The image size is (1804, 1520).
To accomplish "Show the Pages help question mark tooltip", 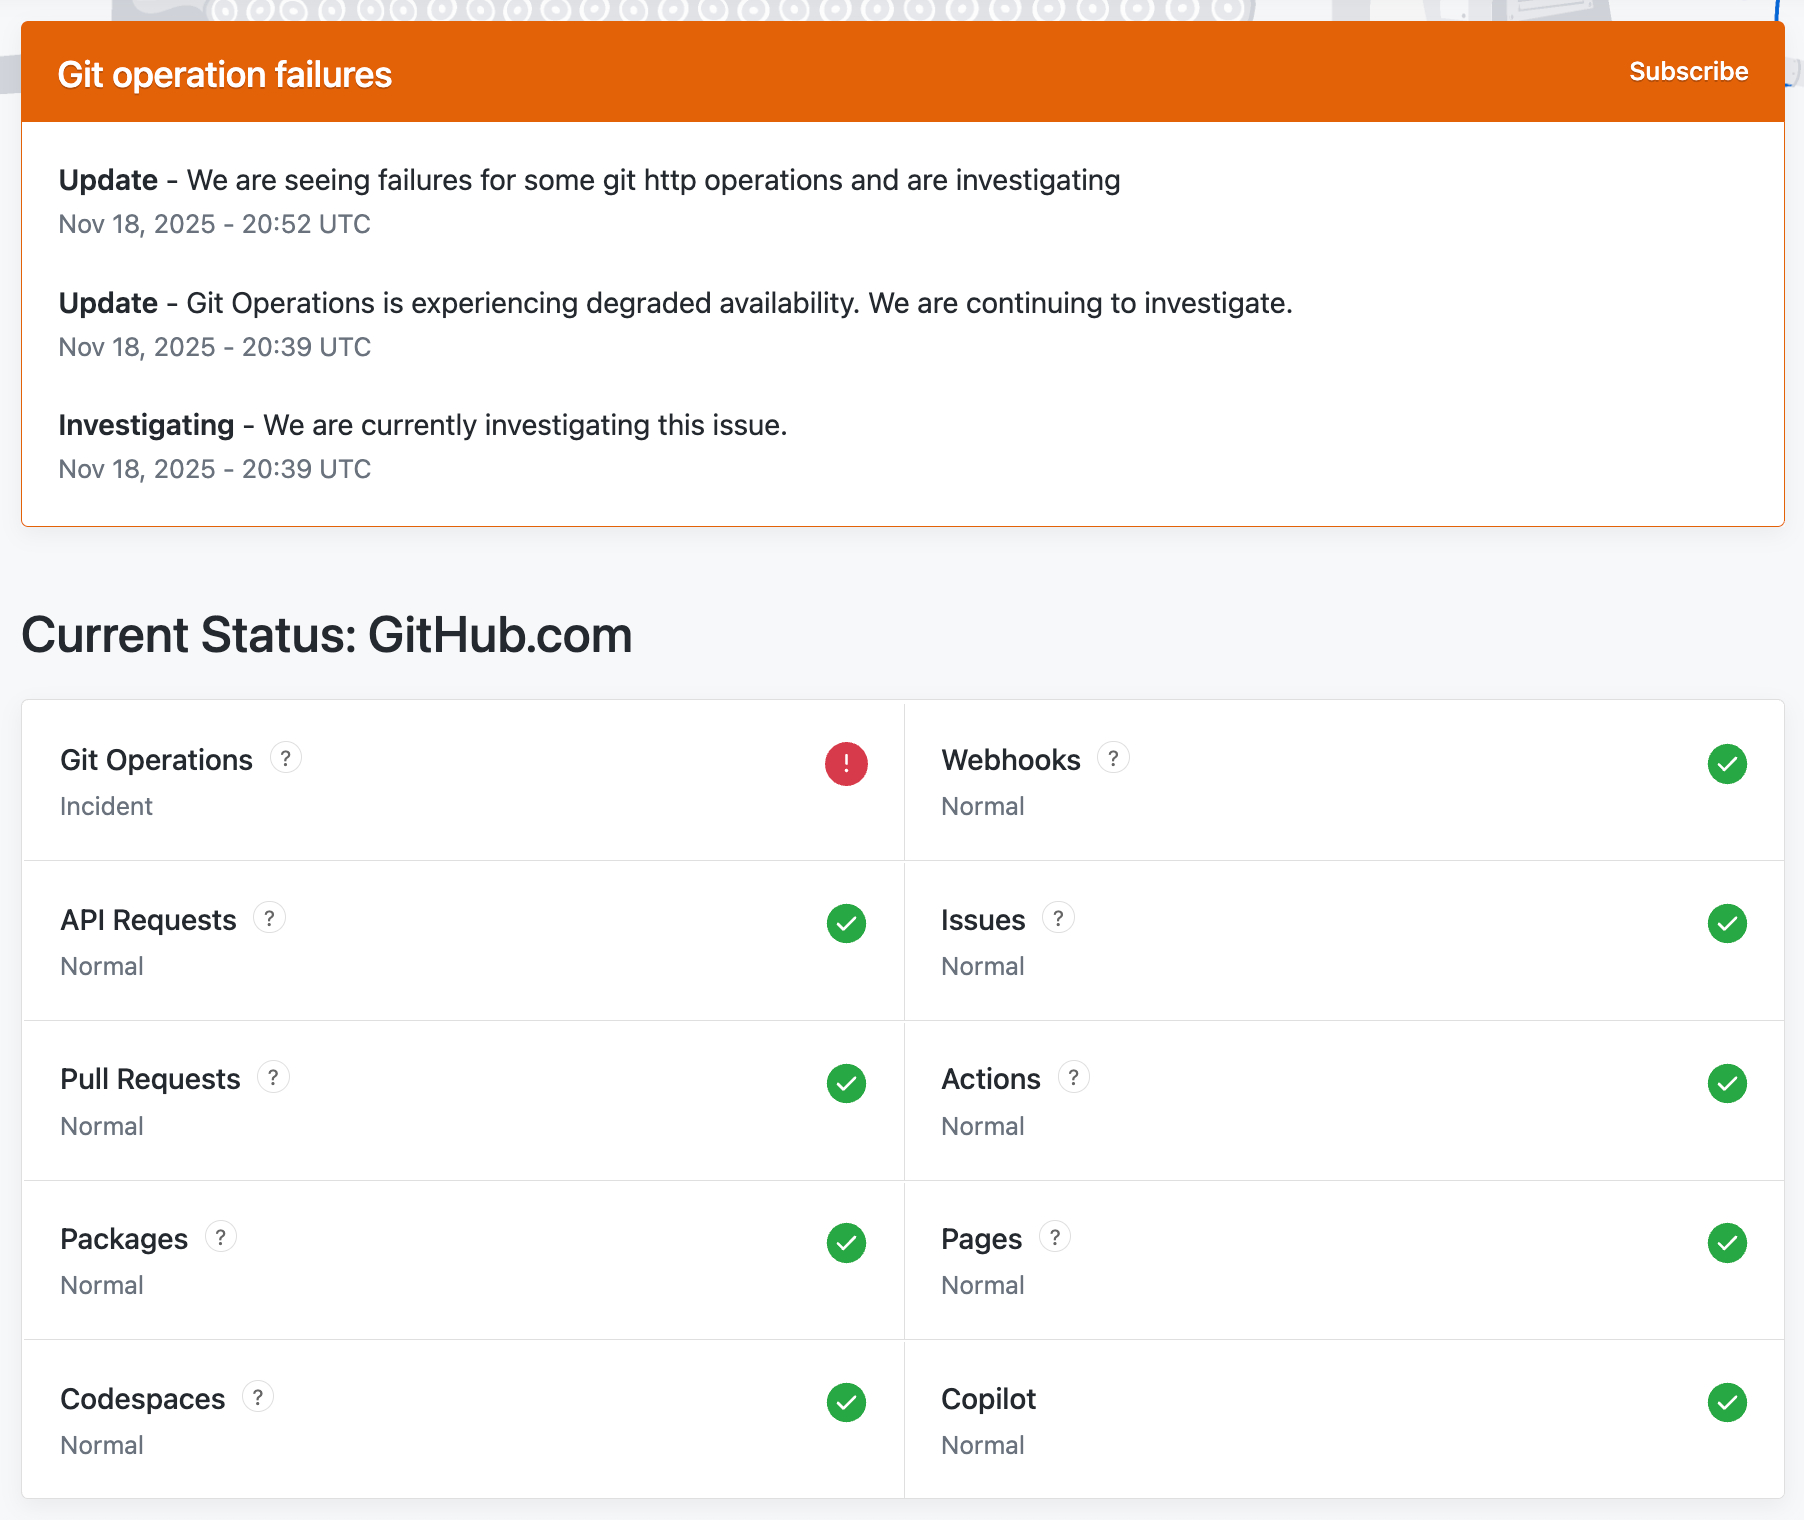I will click(x=1055, y=1237).
